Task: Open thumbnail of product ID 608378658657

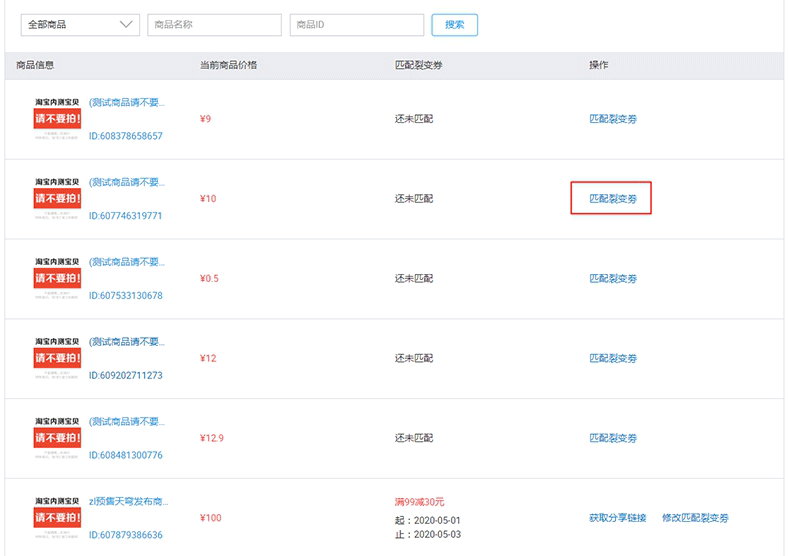Action: click(57, 119)
